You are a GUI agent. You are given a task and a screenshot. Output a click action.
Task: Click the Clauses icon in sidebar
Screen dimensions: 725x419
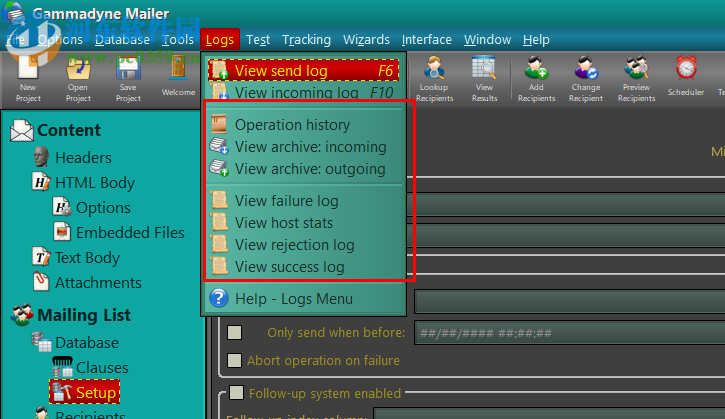[x=62, y=367]
